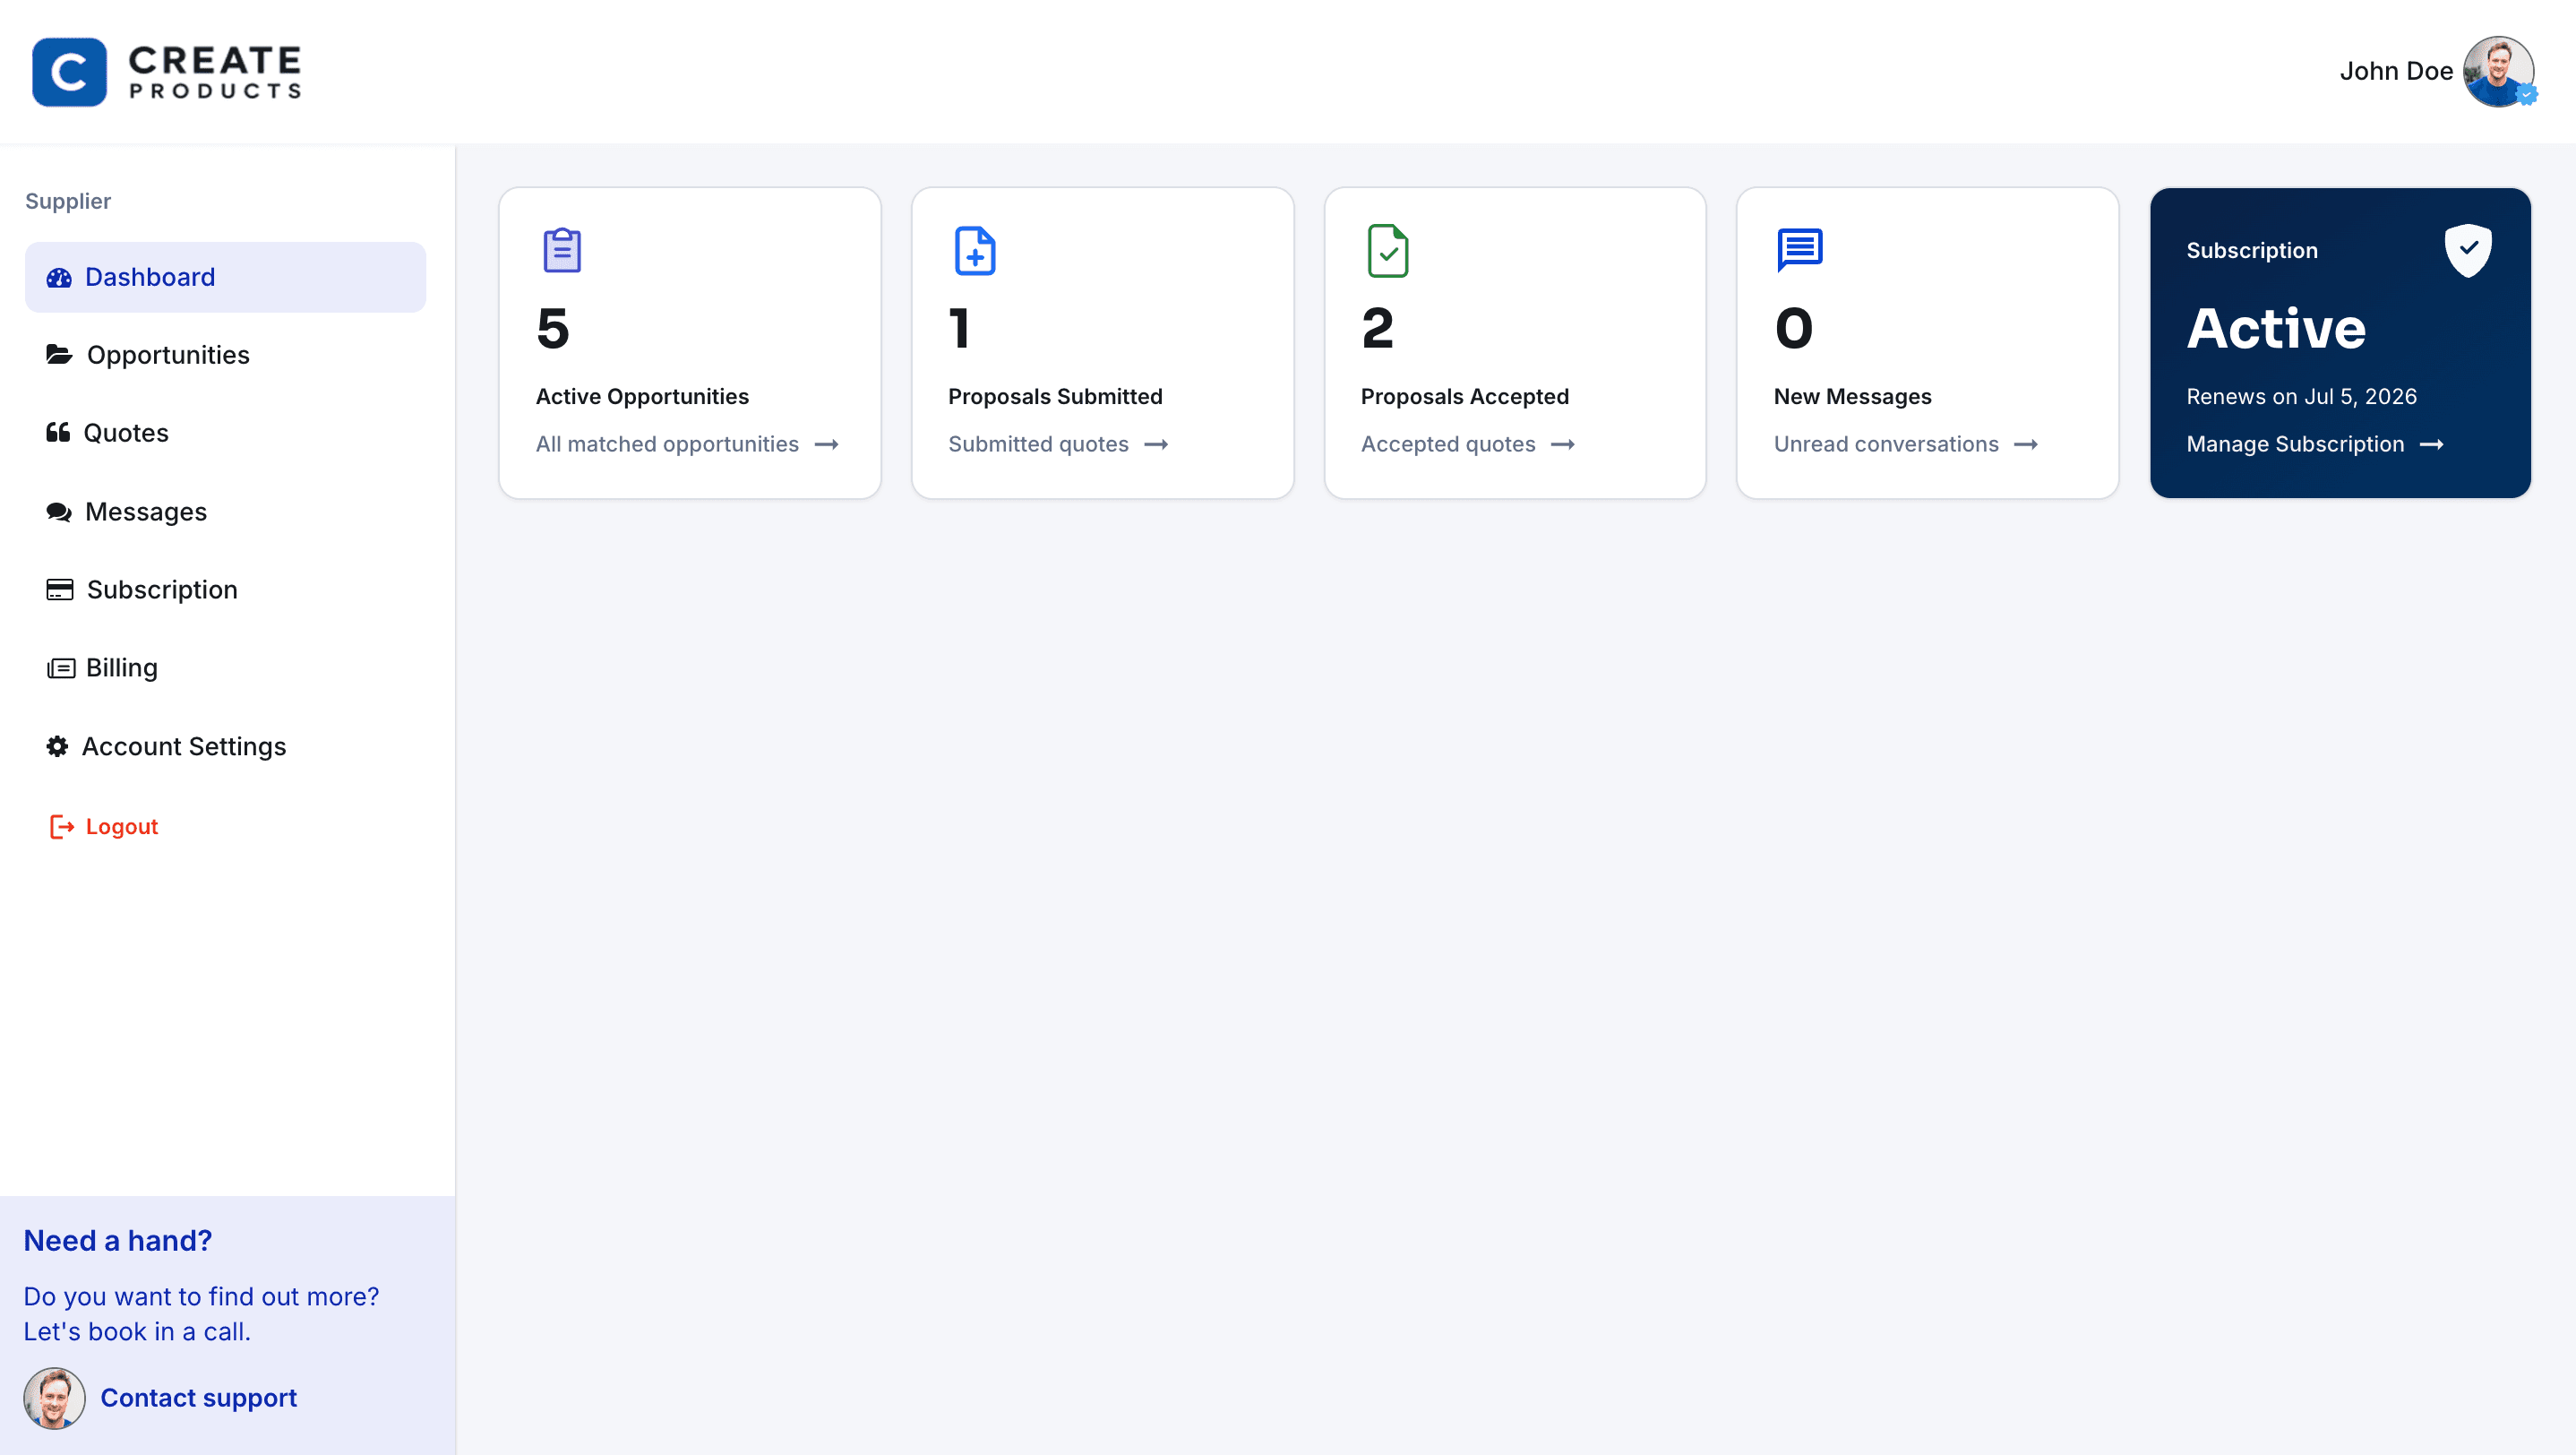The width and height of the screenshot is (2576, 1455).
Task: Click Subscription heading on dark card
Action: click(2251, 251)
